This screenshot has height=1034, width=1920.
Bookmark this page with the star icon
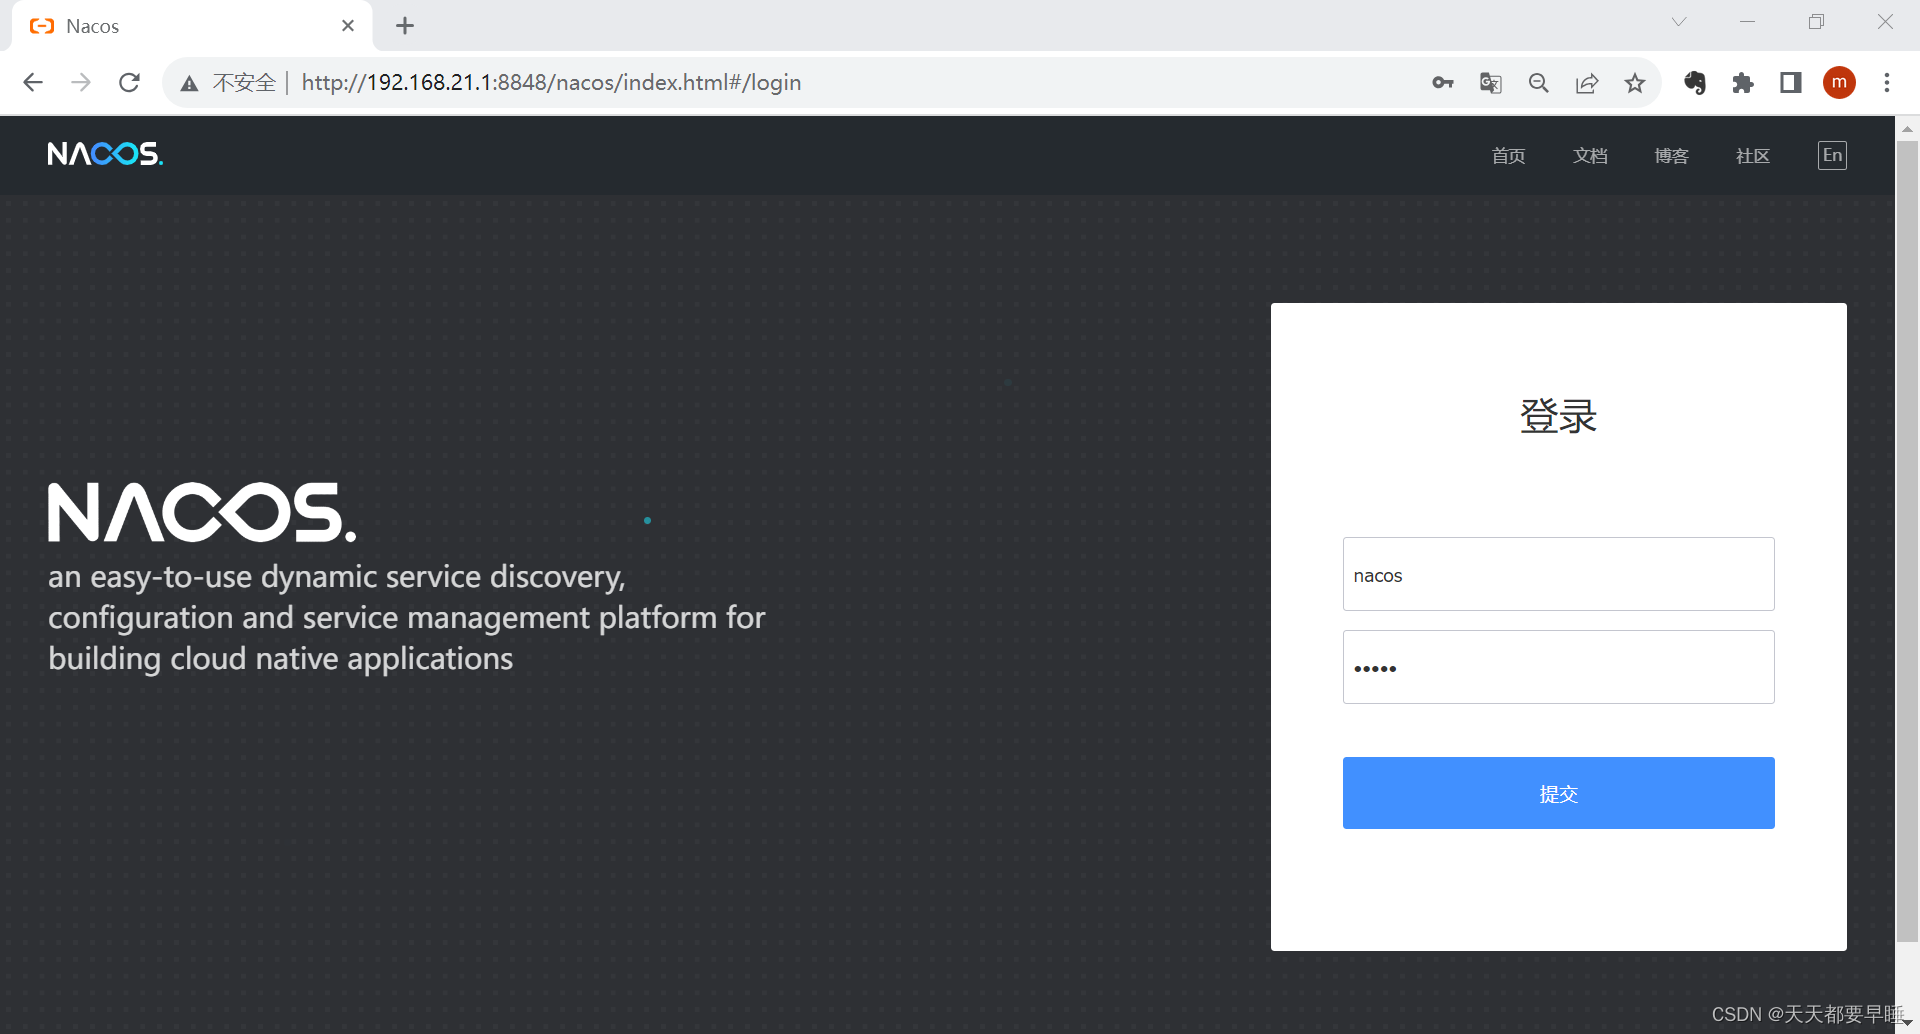[x=1634, y=82]
